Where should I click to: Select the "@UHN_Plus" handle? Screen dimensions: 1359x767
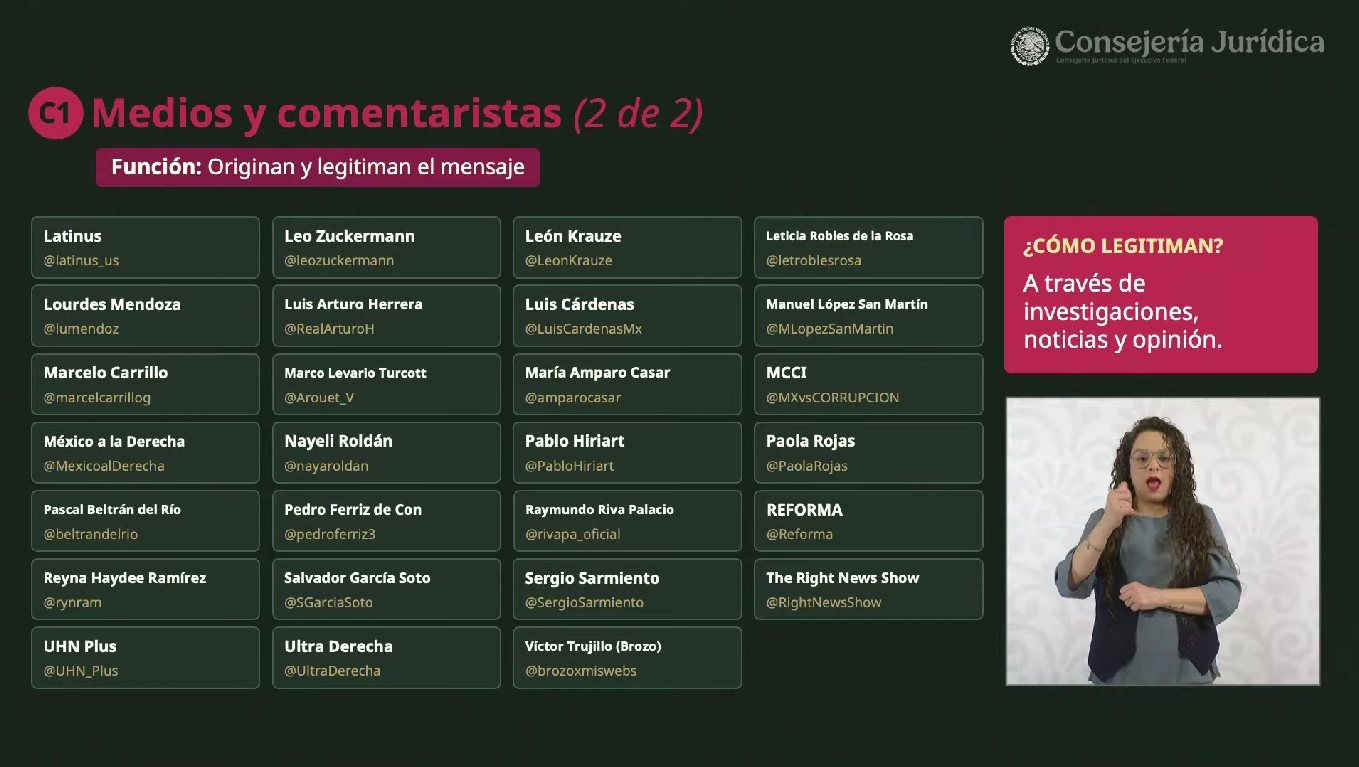click(x=81, y=671)
